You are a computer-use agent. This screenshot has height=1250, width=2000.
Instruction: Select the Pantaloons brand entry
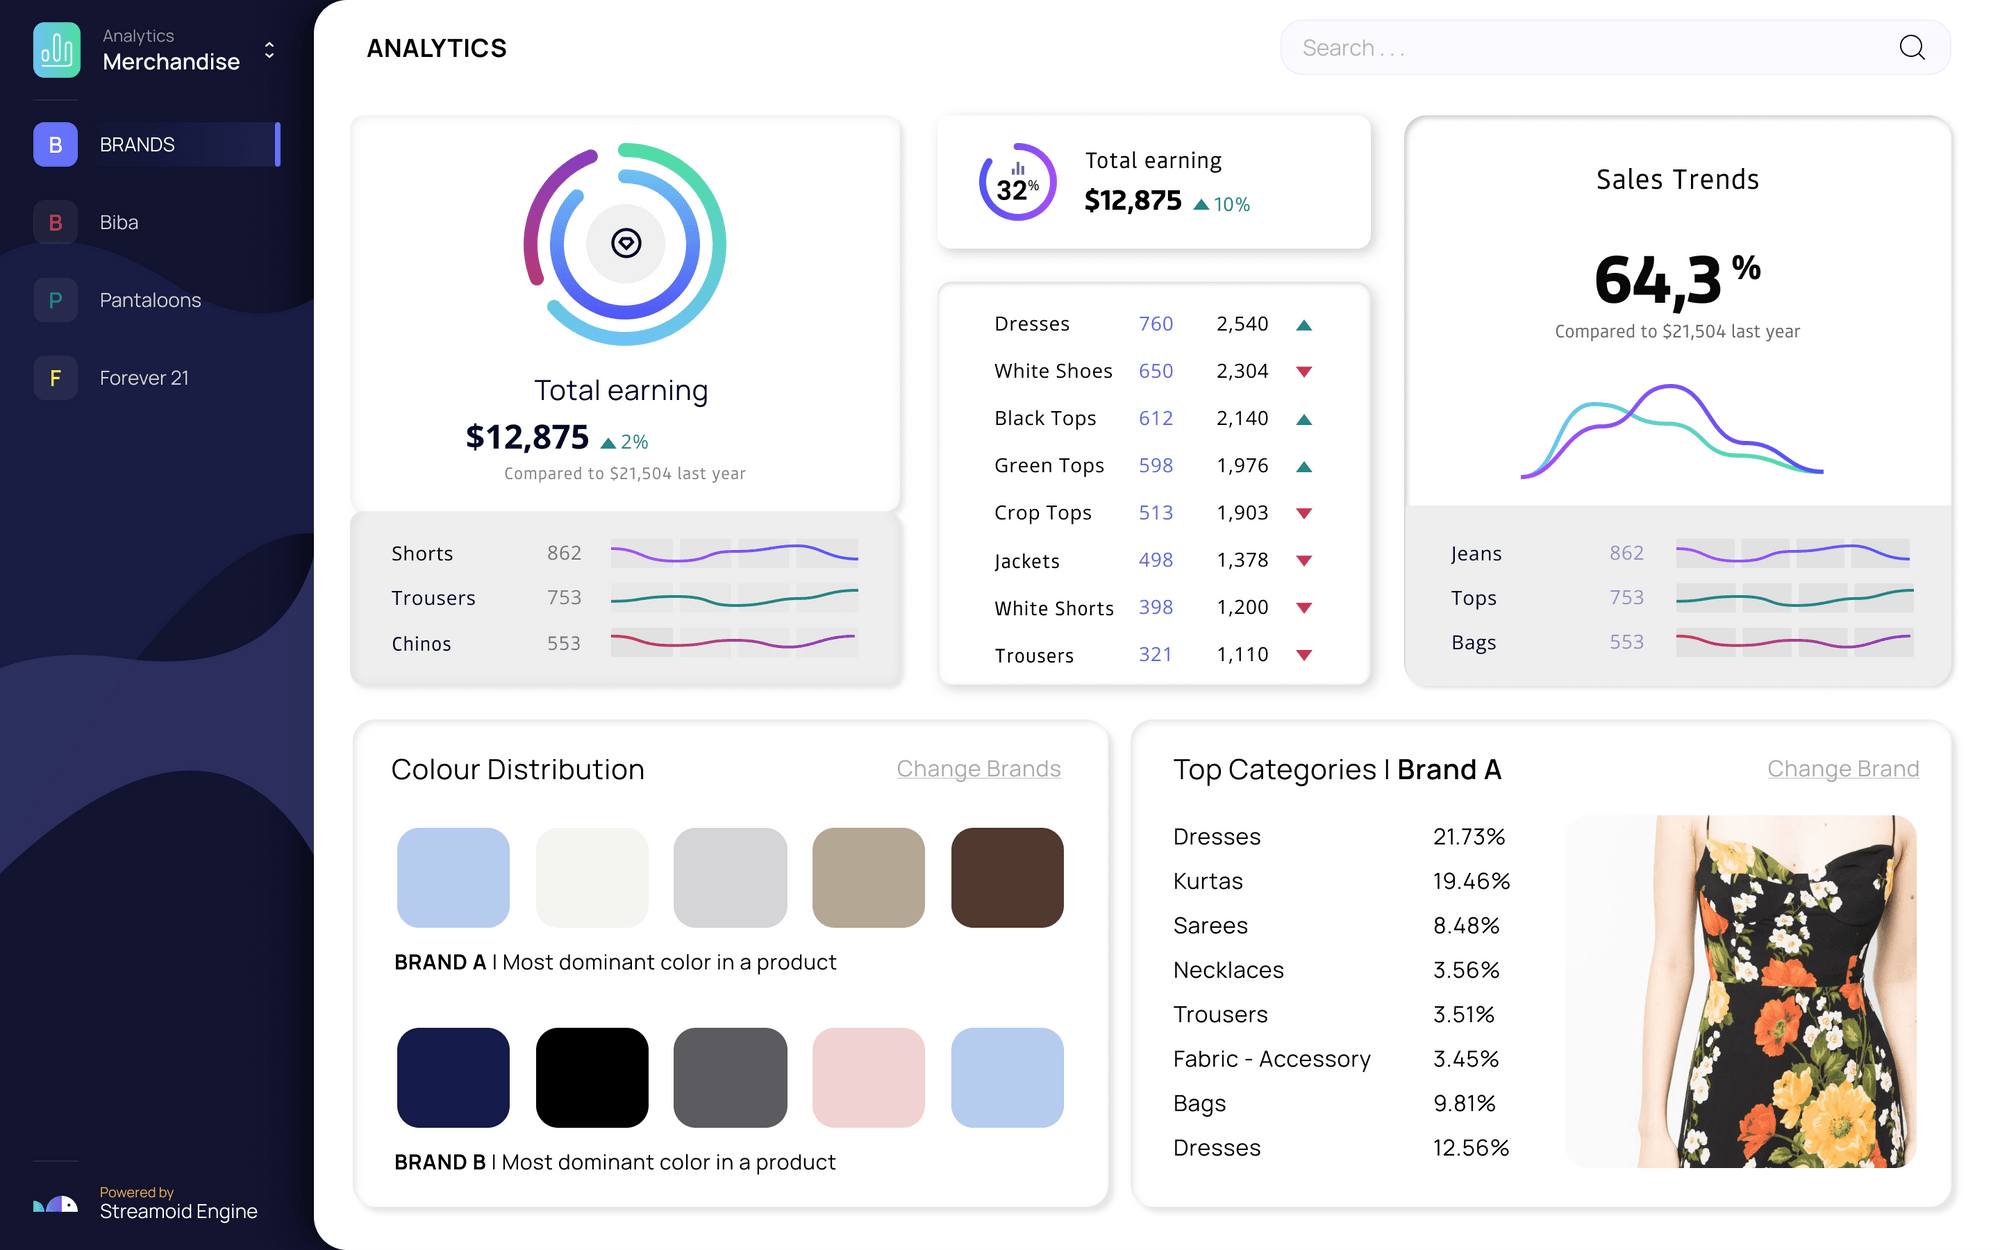click(x=150, y=300)
